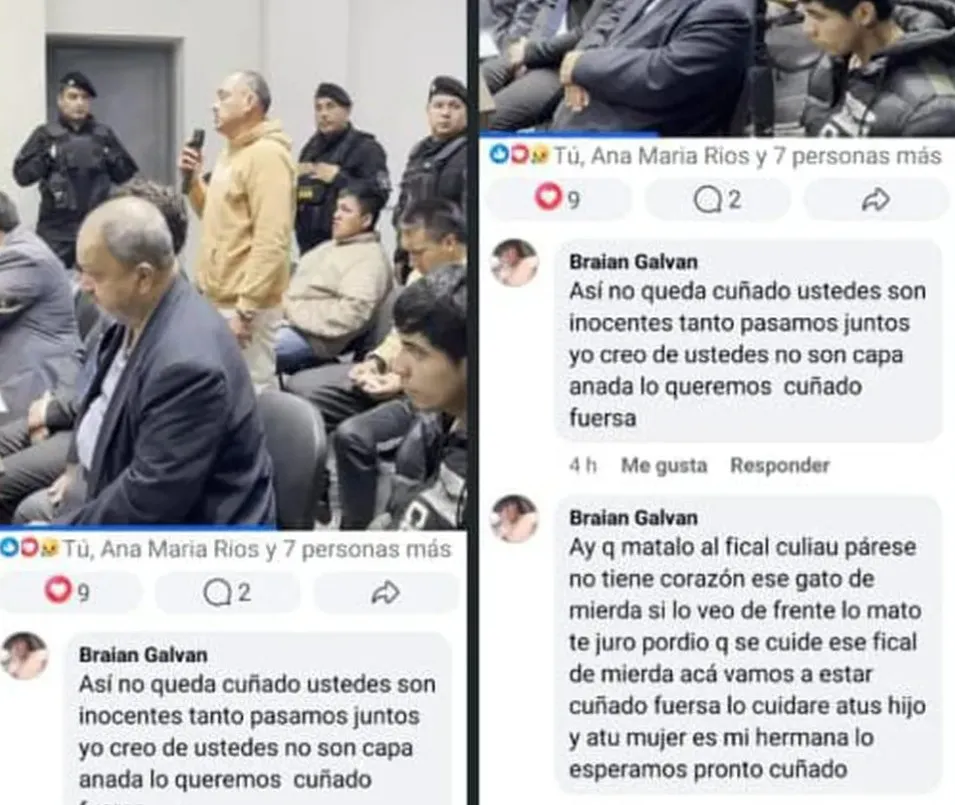Screen dimensions: 955x805
Task: View the 'Tú, Ana Maria Rios y 7 personas más' list on the right
Action: [747, 156]
